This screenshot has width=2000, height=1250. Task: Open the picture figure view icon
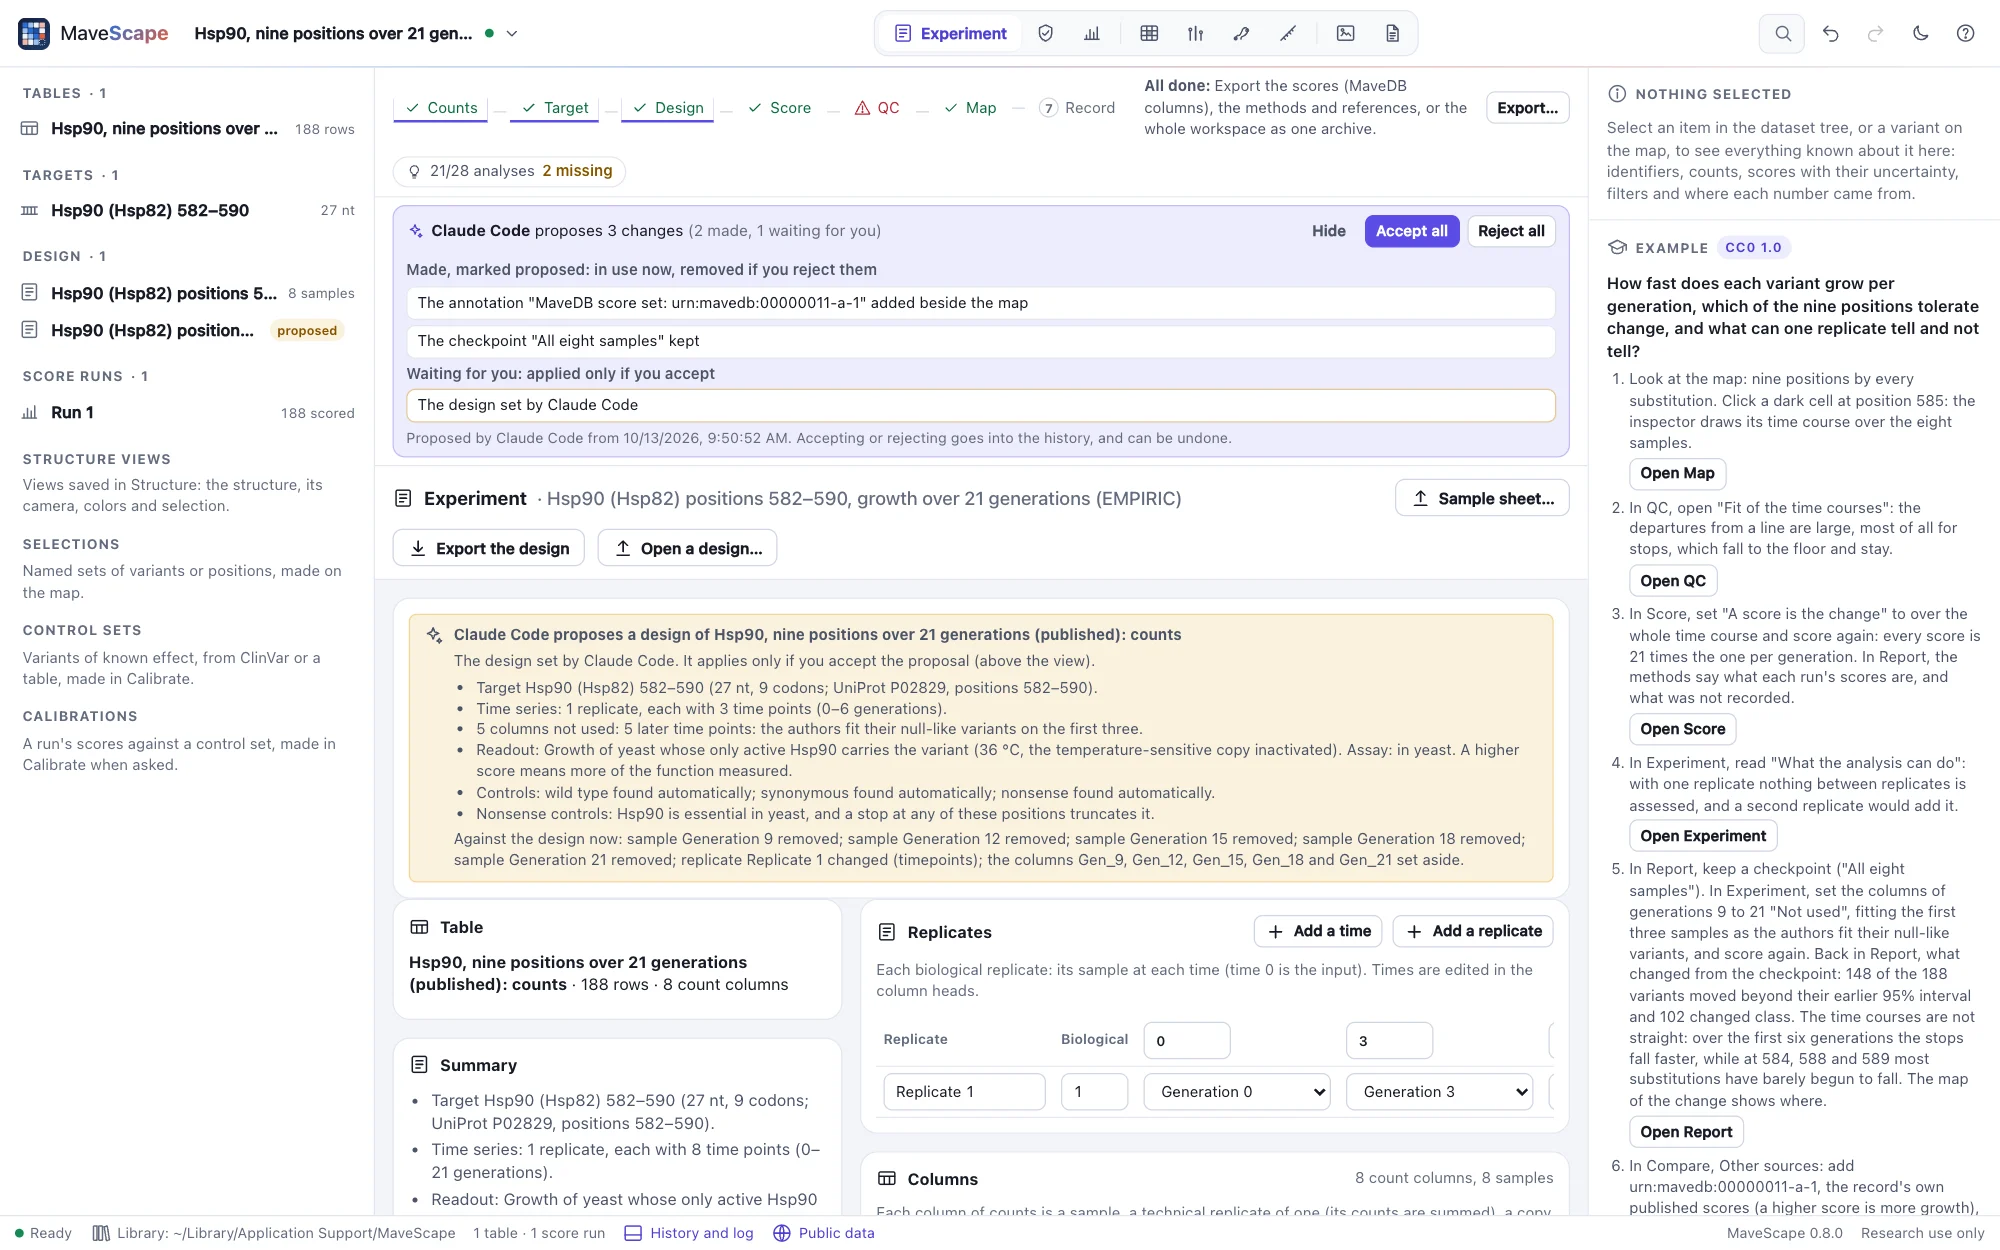pyautogui.click(x=1346, y=33)
